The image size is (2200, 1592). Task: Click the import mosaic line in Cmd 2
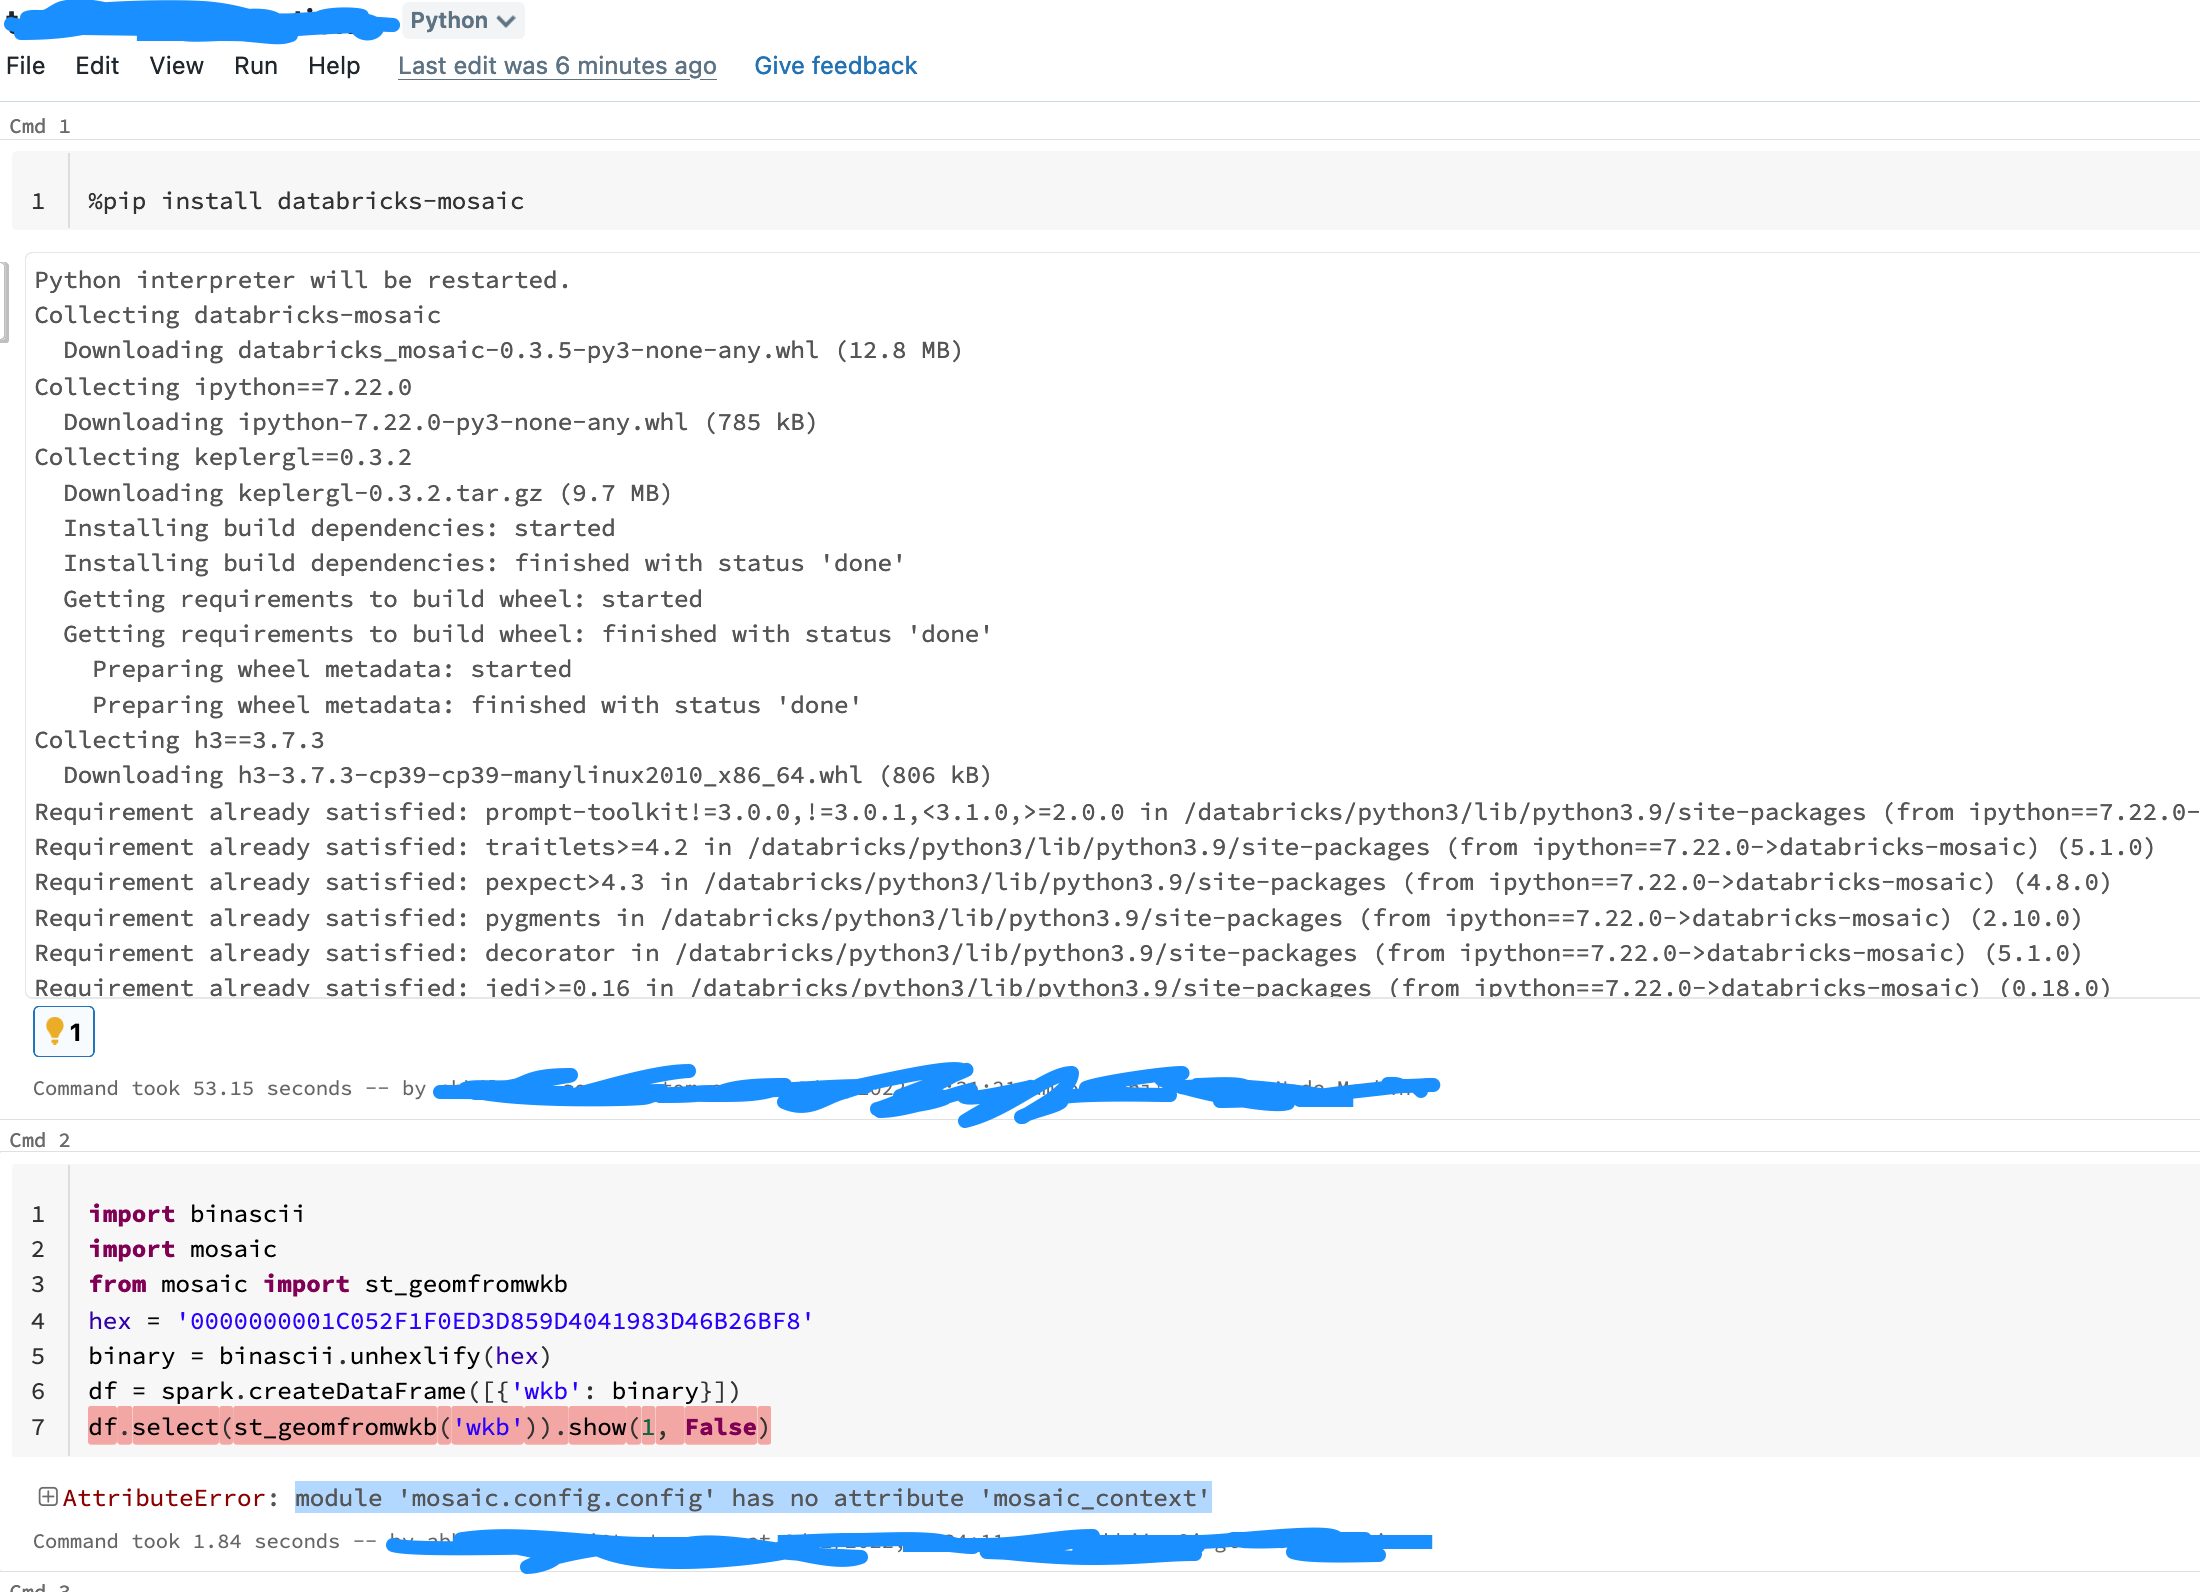pos(182,1248)
